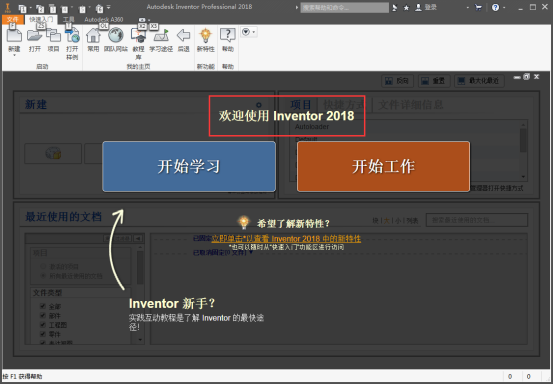Expand the arrow left of the search box
The image size is (553, 384).
click(x=297, y=7)
